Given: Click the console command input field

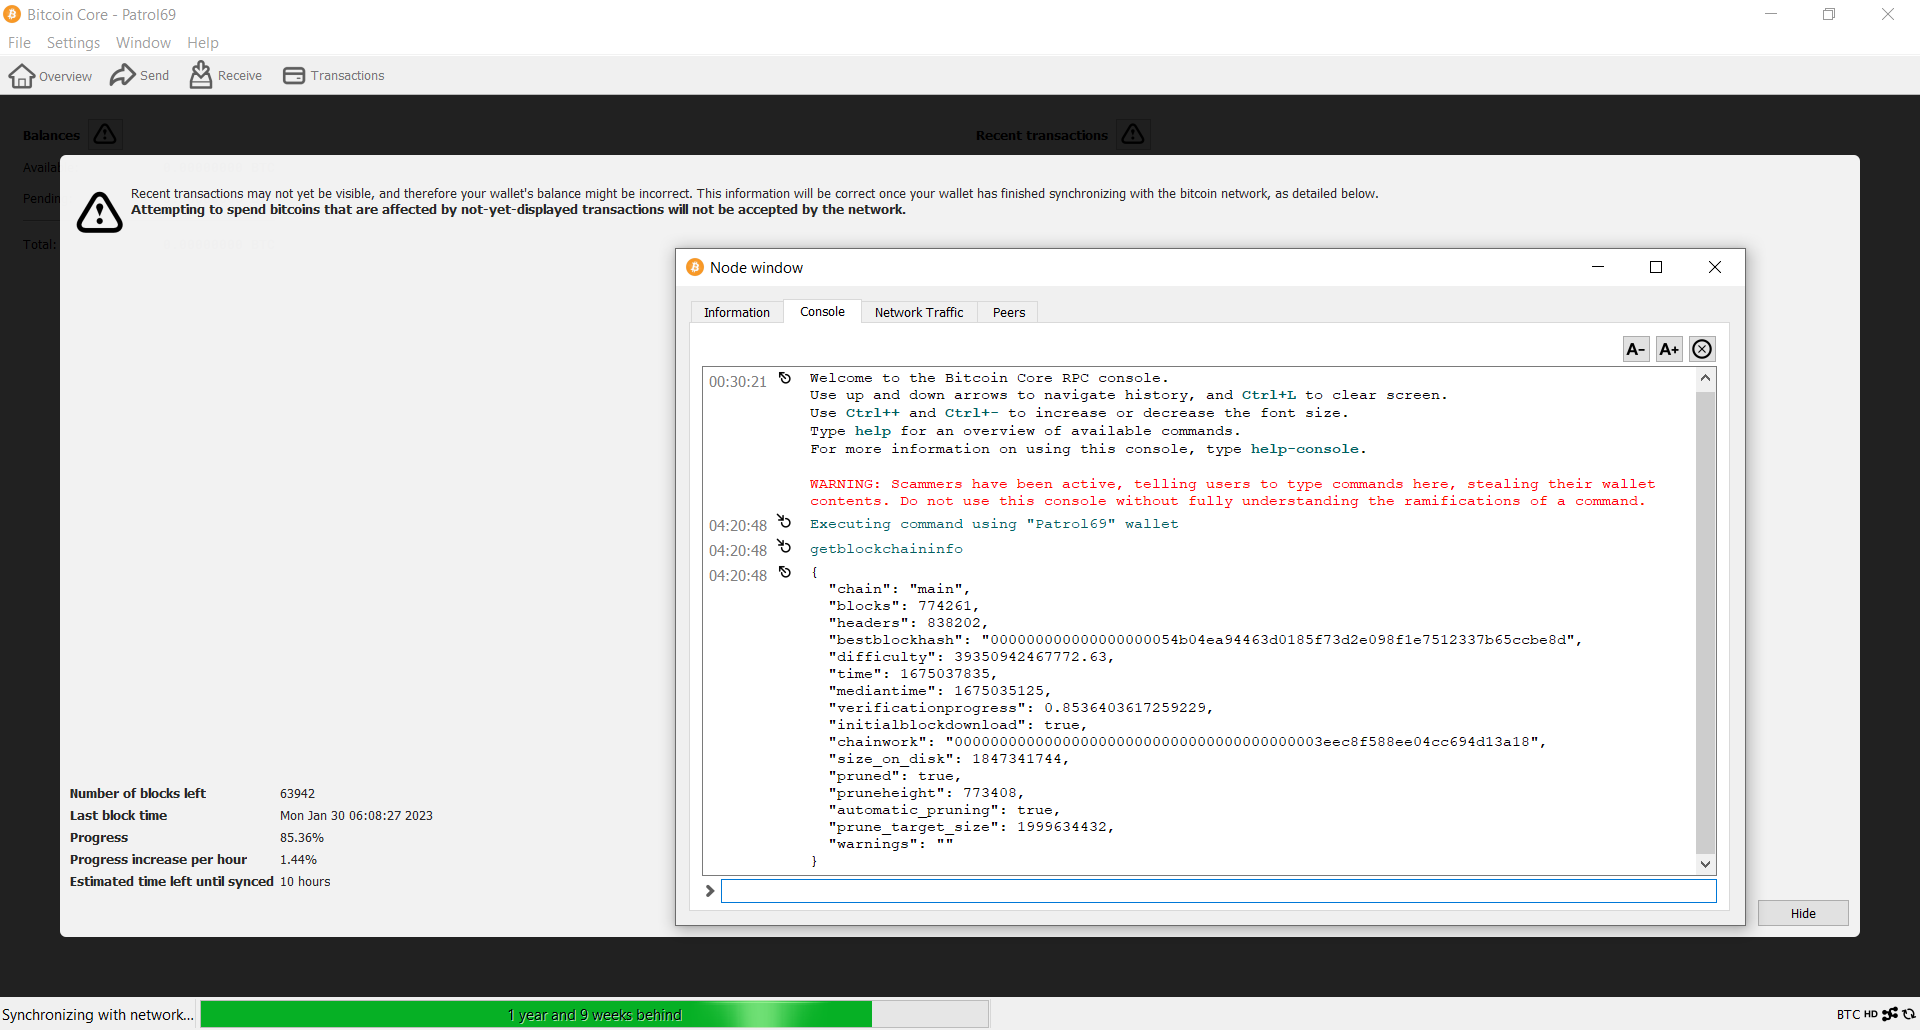Looking at the screenshot, I should [1218, 891].
